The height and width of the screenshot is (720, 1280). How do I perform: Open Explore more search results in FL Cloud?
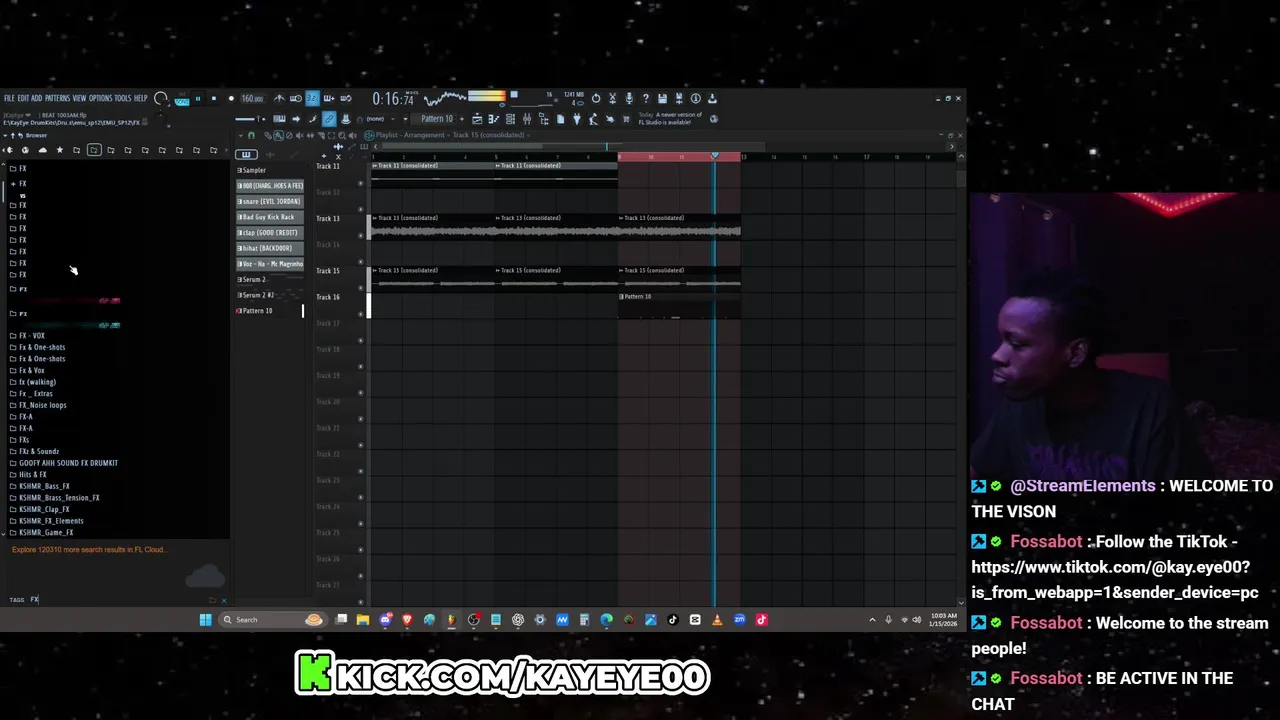point(89,549)
